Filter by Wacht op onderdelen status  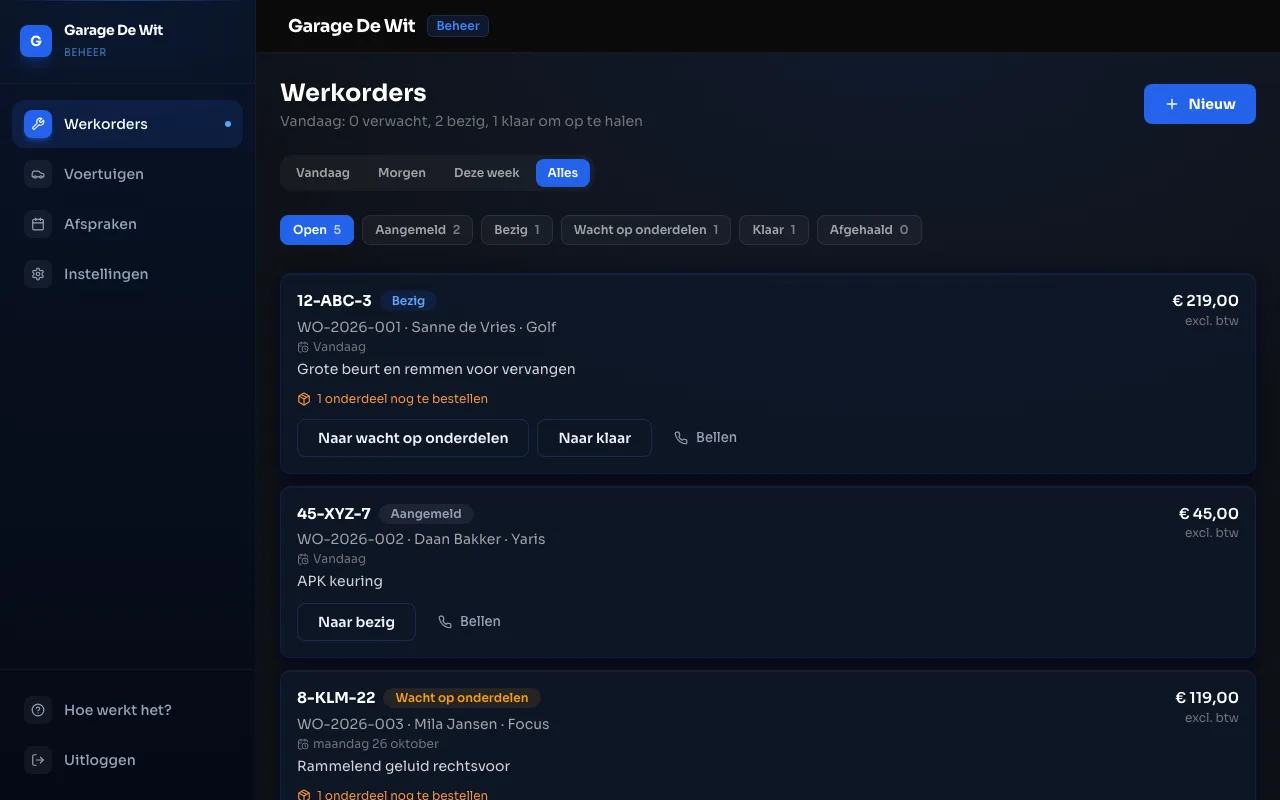[x=646, y=230]
